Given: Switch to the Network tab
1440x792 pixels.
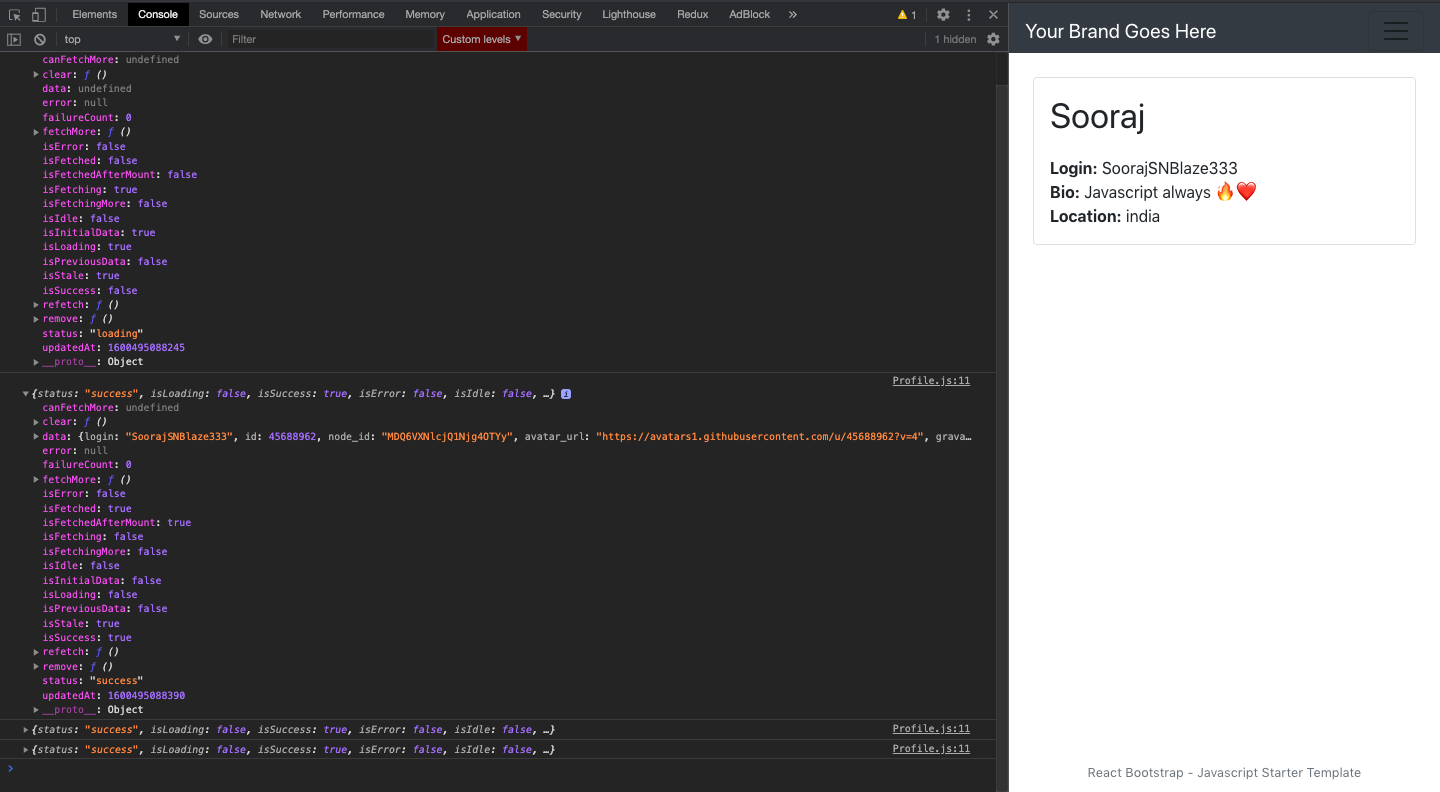Looking at the screenshot, I should [280, 15].
